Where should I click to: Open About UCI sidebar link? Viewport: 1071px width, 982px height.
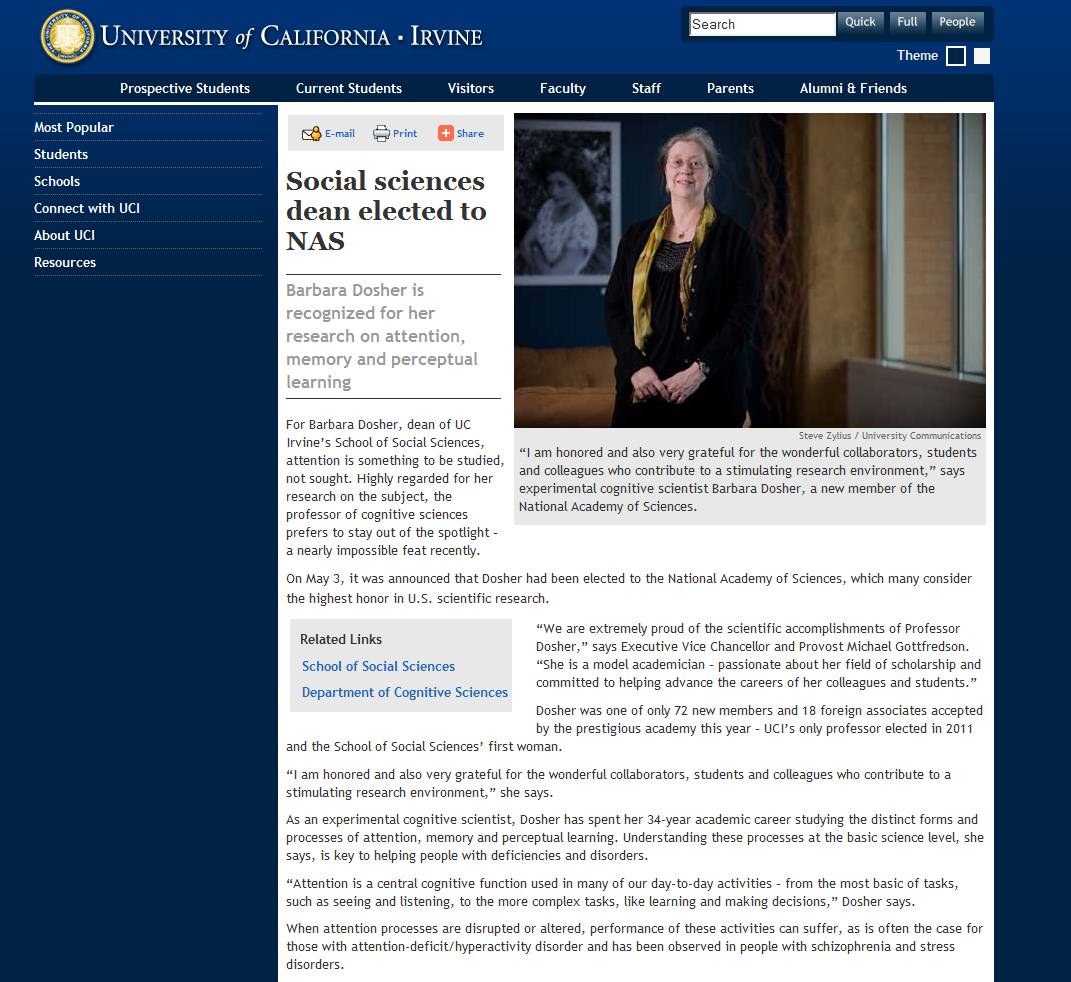click(x=64, y=236)
